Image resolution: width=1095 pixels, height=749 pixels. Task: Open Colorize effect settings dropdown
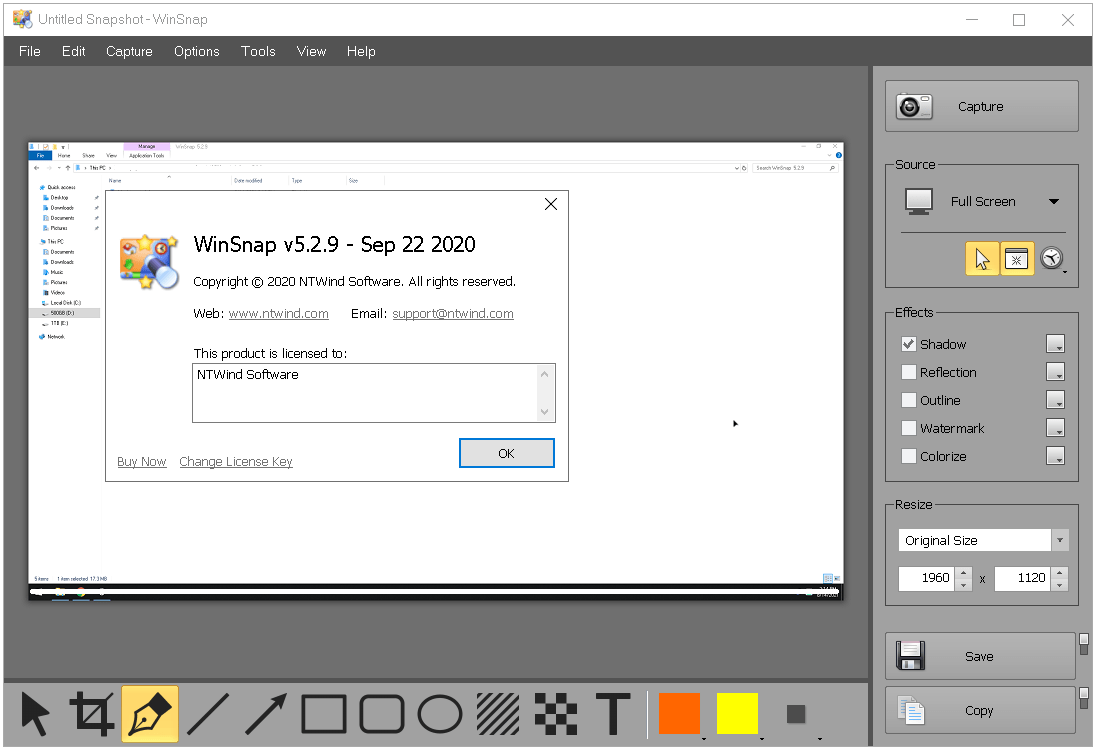pyautogui.click(x=1055, y=455)
